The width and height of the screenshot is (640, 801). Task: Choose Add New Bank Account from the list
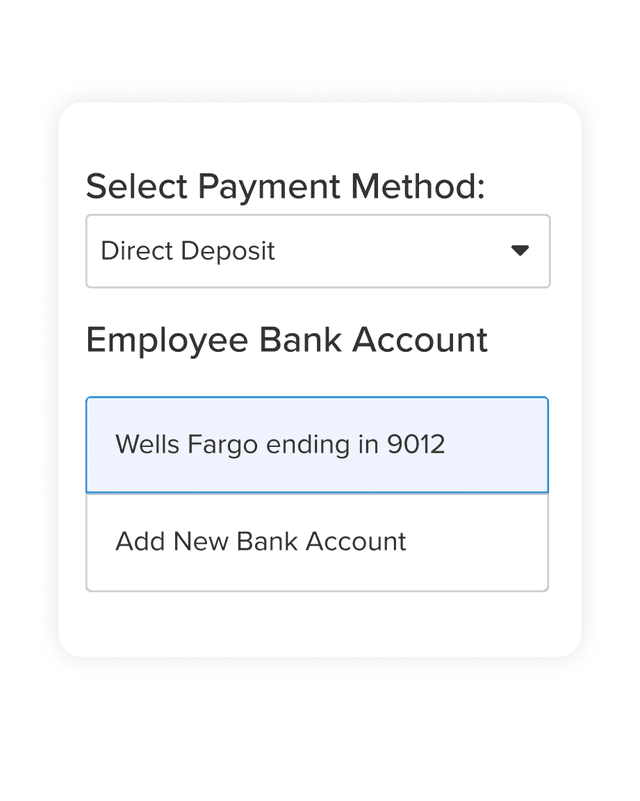click(x=317, y=541)
